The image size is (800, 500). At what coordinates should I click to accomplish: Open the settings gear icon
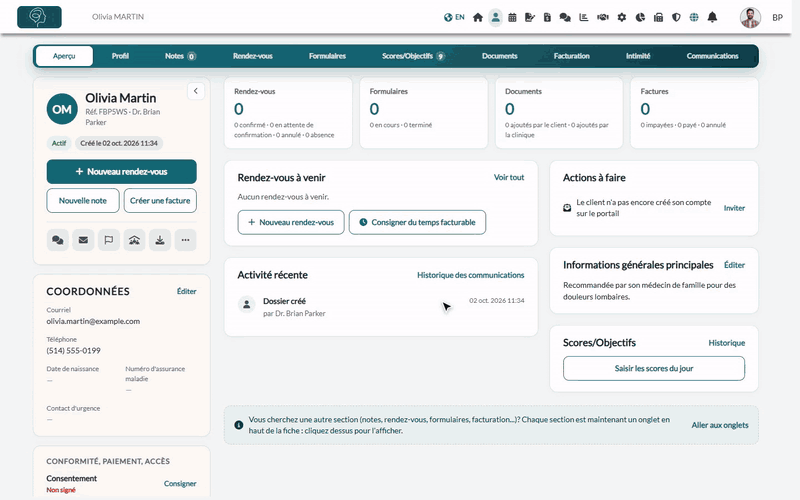click(x=621, y=17)
